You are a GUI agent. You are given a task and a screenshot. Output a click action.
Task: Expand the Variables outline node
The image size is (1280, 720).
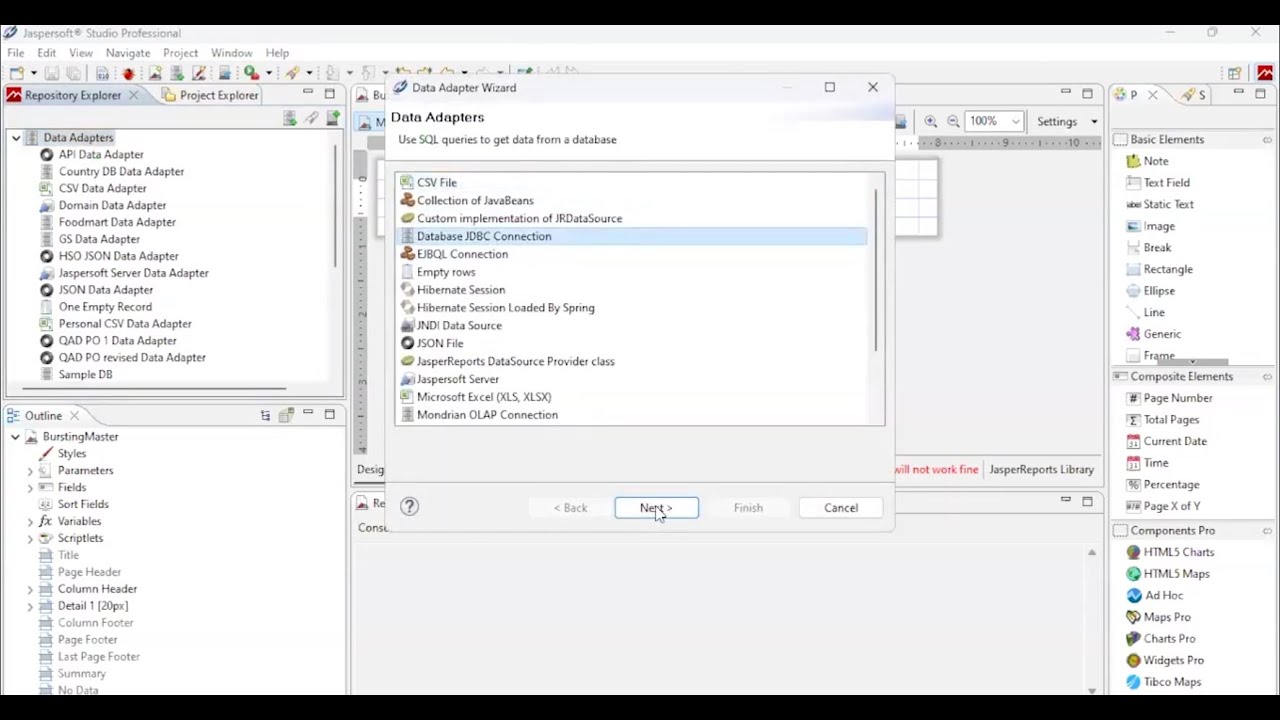click(x=30, y=522)
